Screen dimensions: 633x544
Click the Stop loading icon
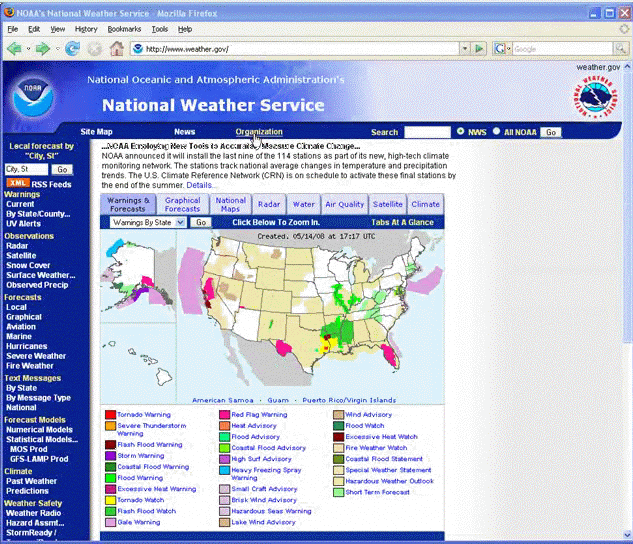(95, 49)
